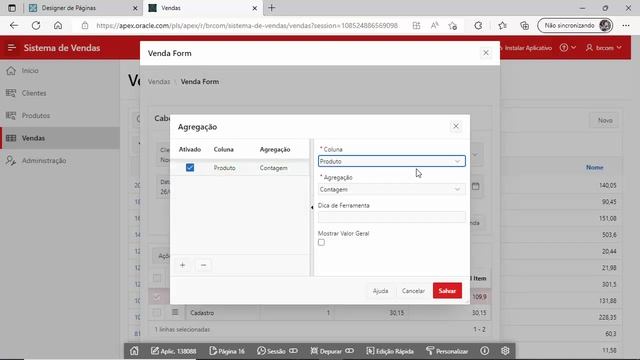Go back in browser history
Screen dimensions: 640x360
click(14, 25)
